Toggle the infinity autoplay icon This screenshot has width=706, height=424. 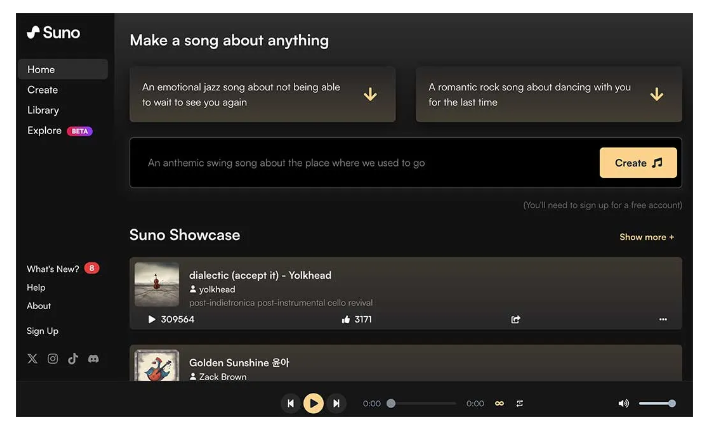[499, 403]
